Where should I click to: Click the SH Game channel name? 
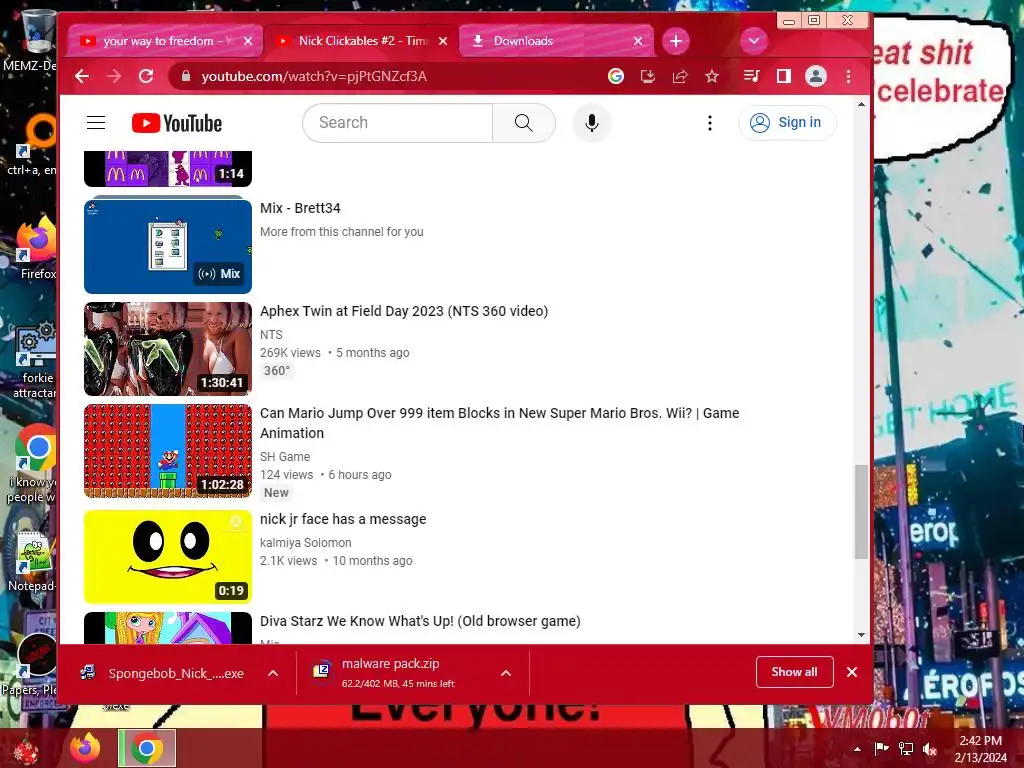(285, 456)
